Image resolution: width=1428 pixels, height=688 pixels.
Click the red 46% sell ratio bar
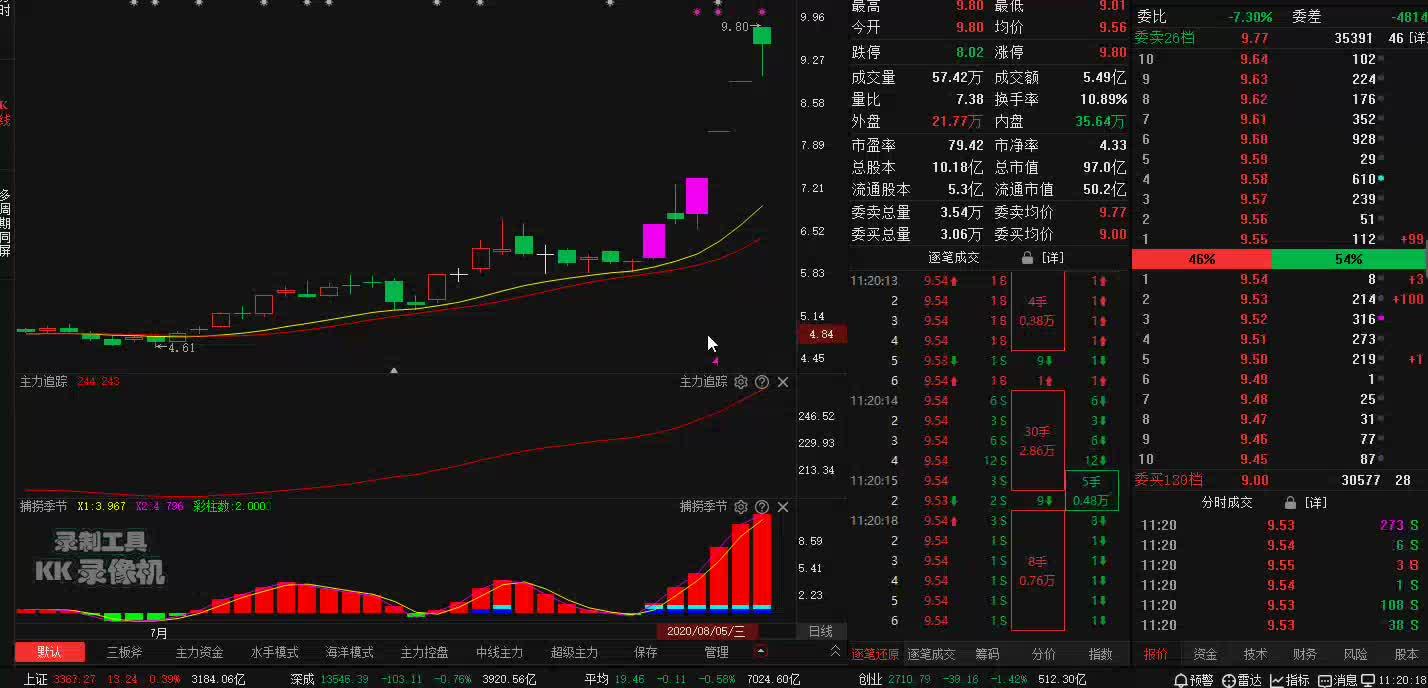click(1201, 259)
